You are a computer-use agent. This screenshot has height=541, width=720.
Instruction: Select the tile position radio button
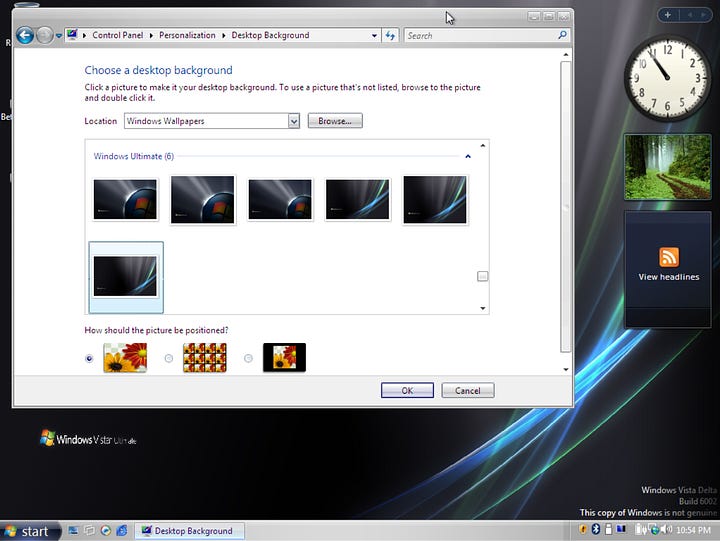pyautogui.click(x=169, y=358)
